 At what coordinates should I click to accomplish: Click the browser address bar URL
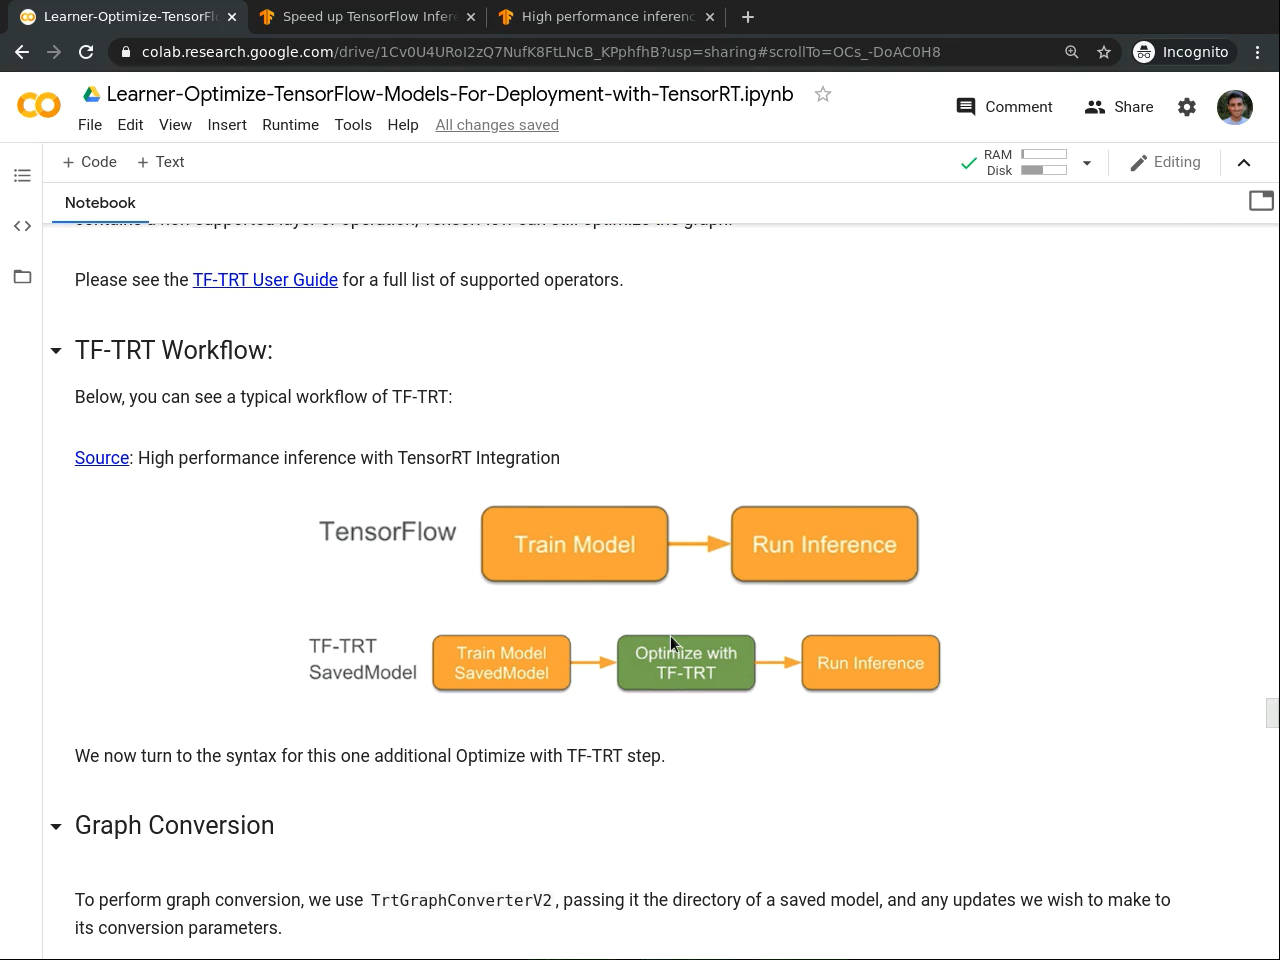click(541, 52)
